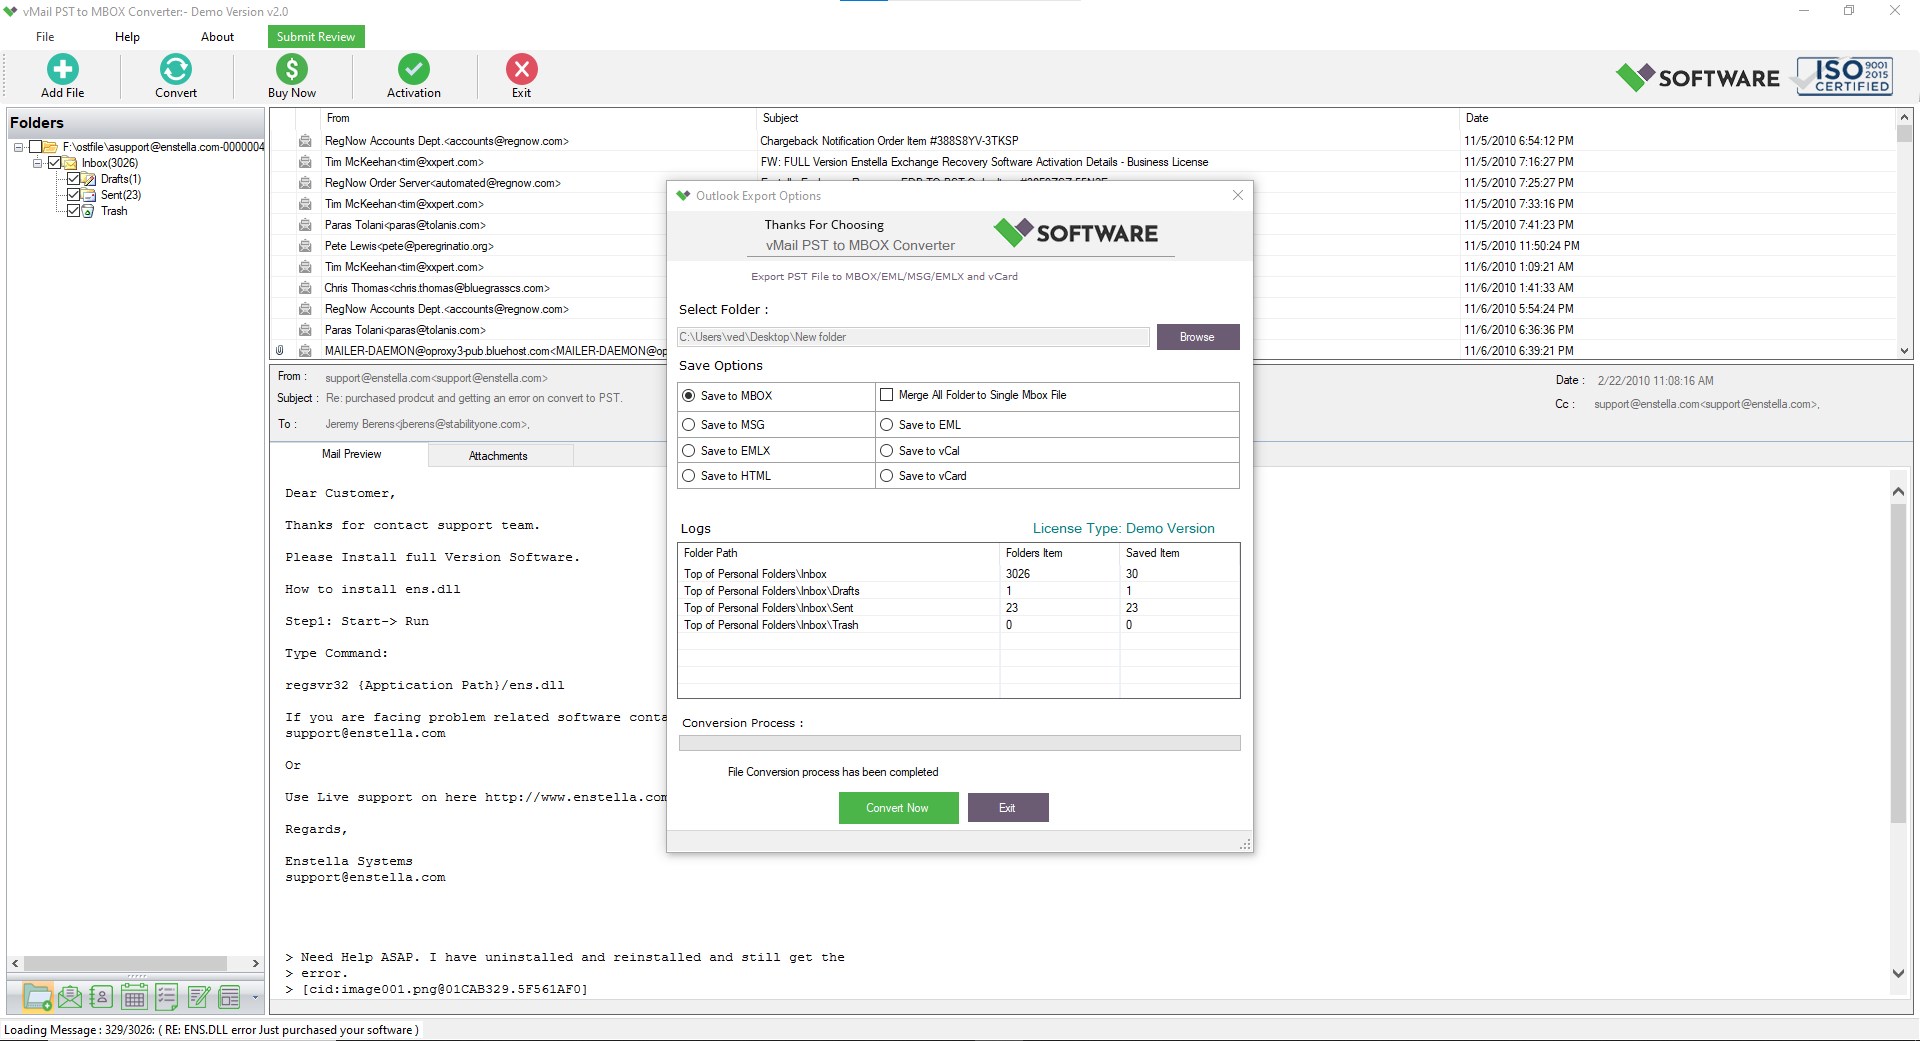Click the Add File toolbar icon
The image size is (1920, 1041).
point(63,69)
